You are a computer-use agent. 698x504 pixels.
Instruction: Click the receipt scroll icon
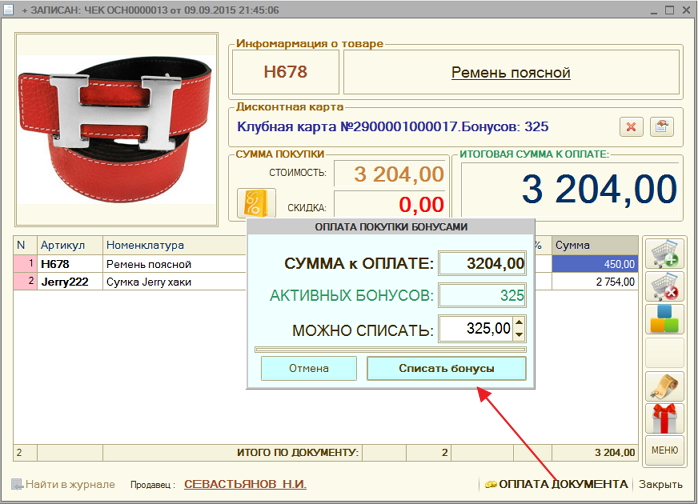(664, 386)
